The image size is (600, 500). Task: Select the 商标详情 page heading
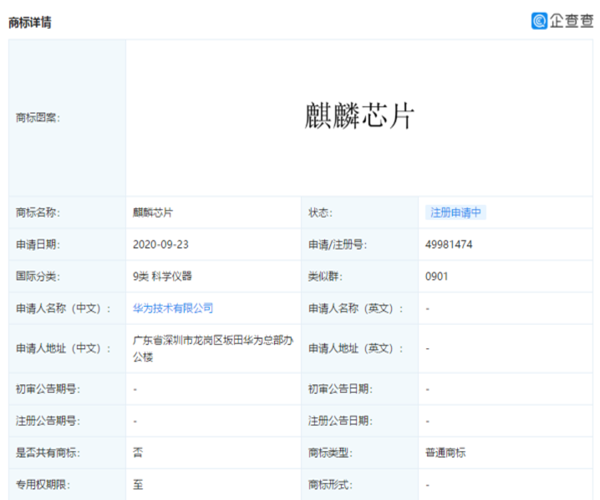click(30, 22)
